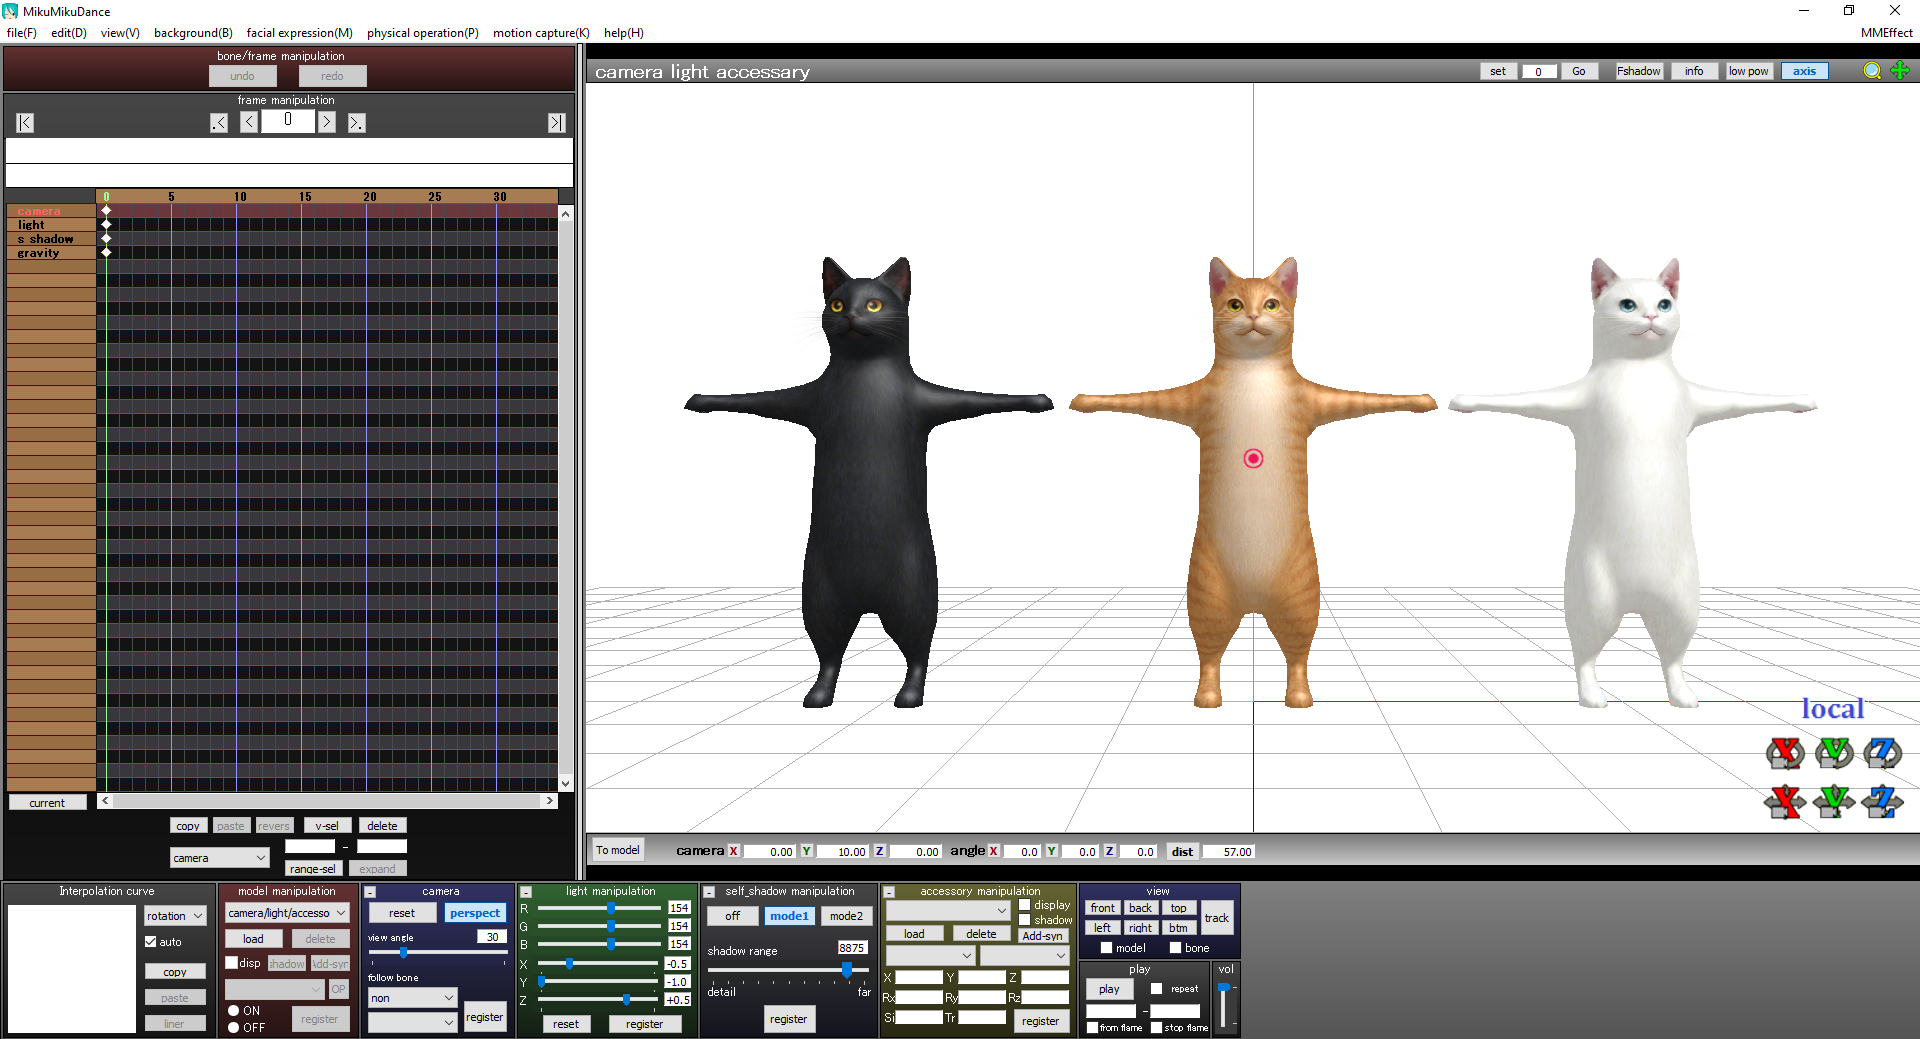
Task: Open the accessory bone target dropdown
Action: pyautogui.click(x=1025, y=956)
